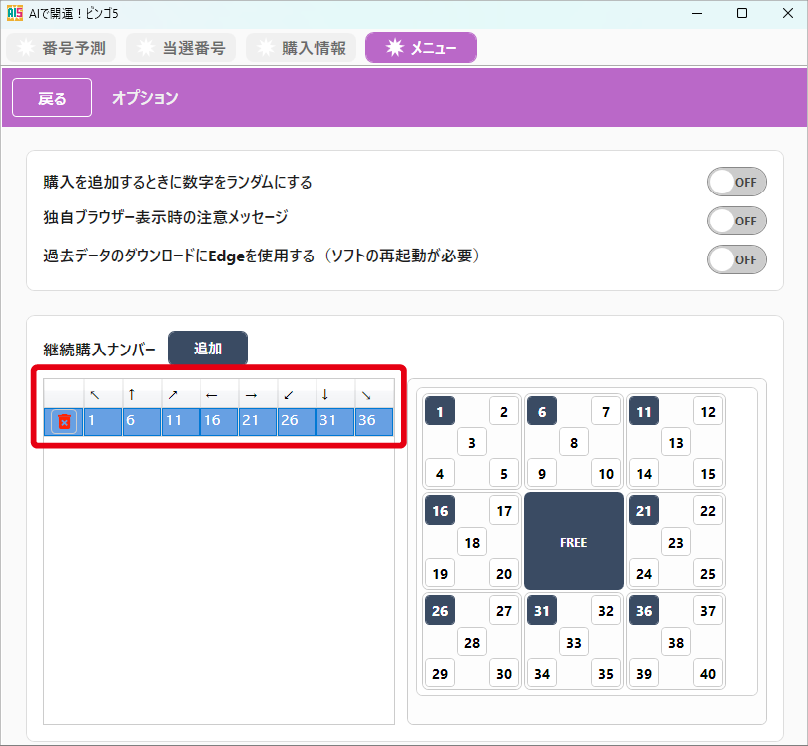The width and height of the screenshot is (808, 746).
Task: Click the 戻る button
Action: click(51, 97)
